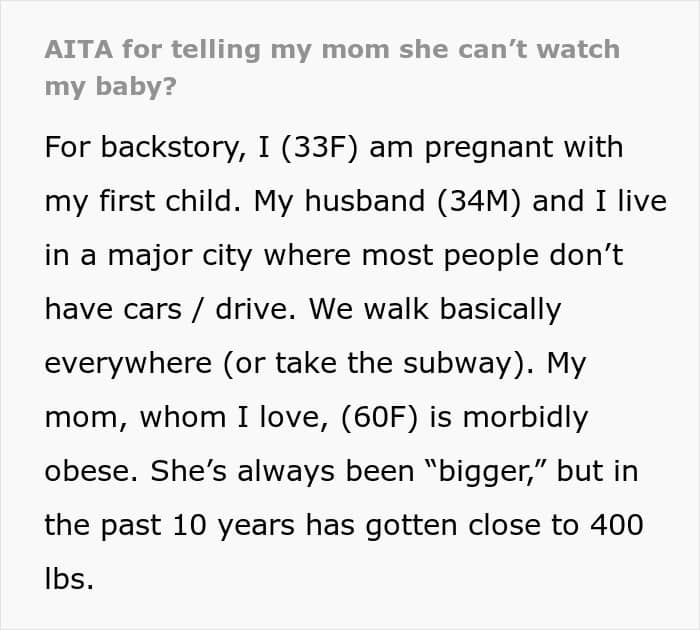Click the phrase 'major city' in the paragraph
This screenshot has height=630, width=700.
(x=180, y=256)
